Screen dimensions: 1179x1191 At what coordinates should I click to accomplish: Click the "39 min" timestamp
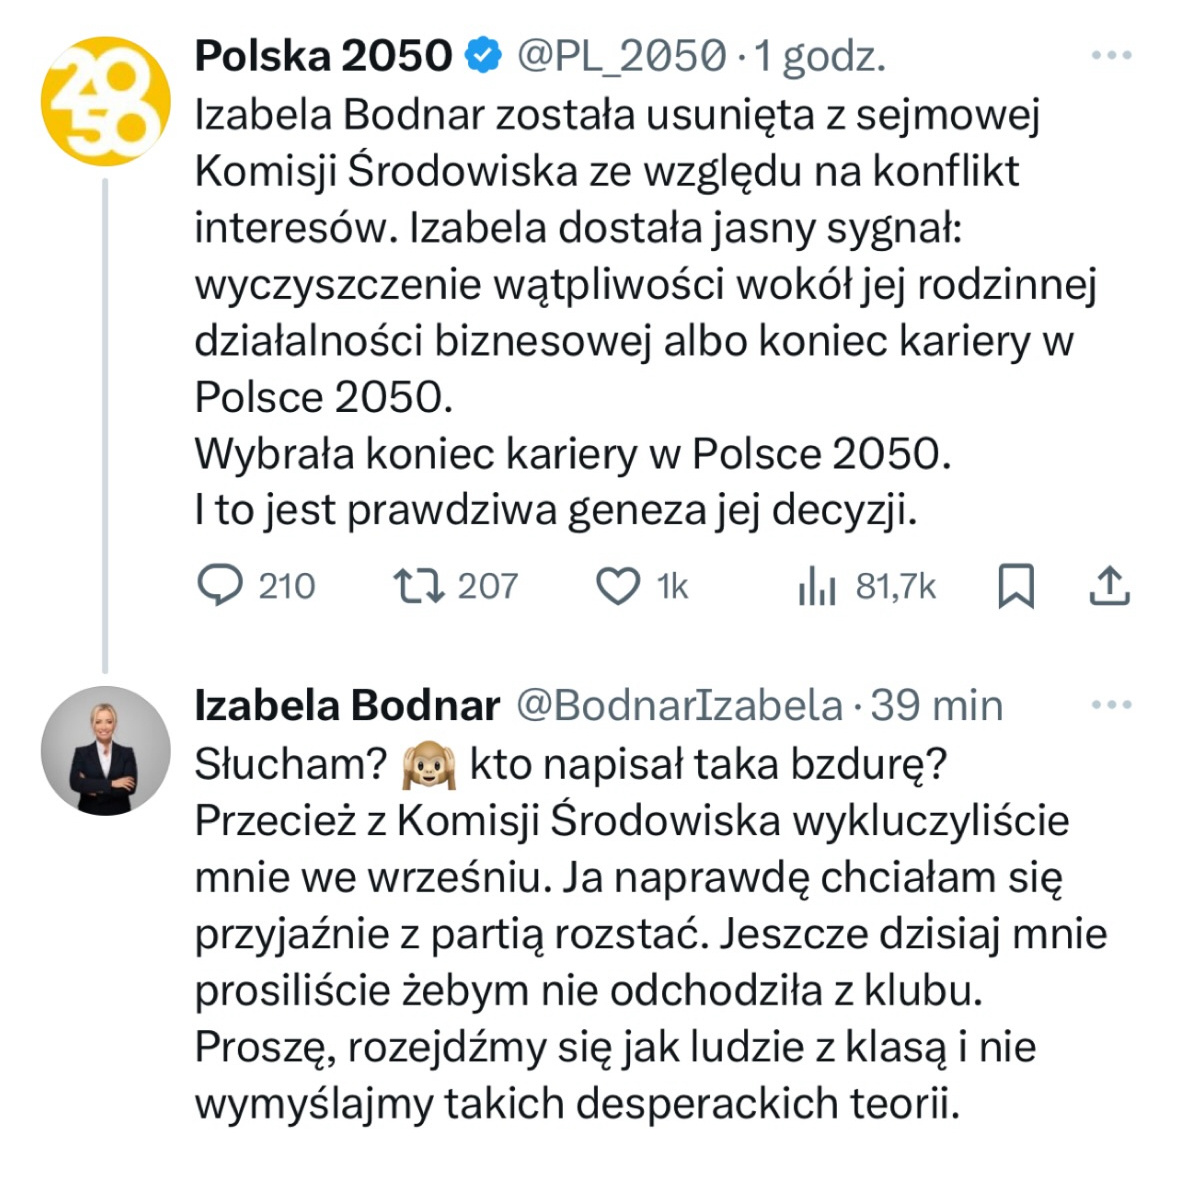(936, 706)
